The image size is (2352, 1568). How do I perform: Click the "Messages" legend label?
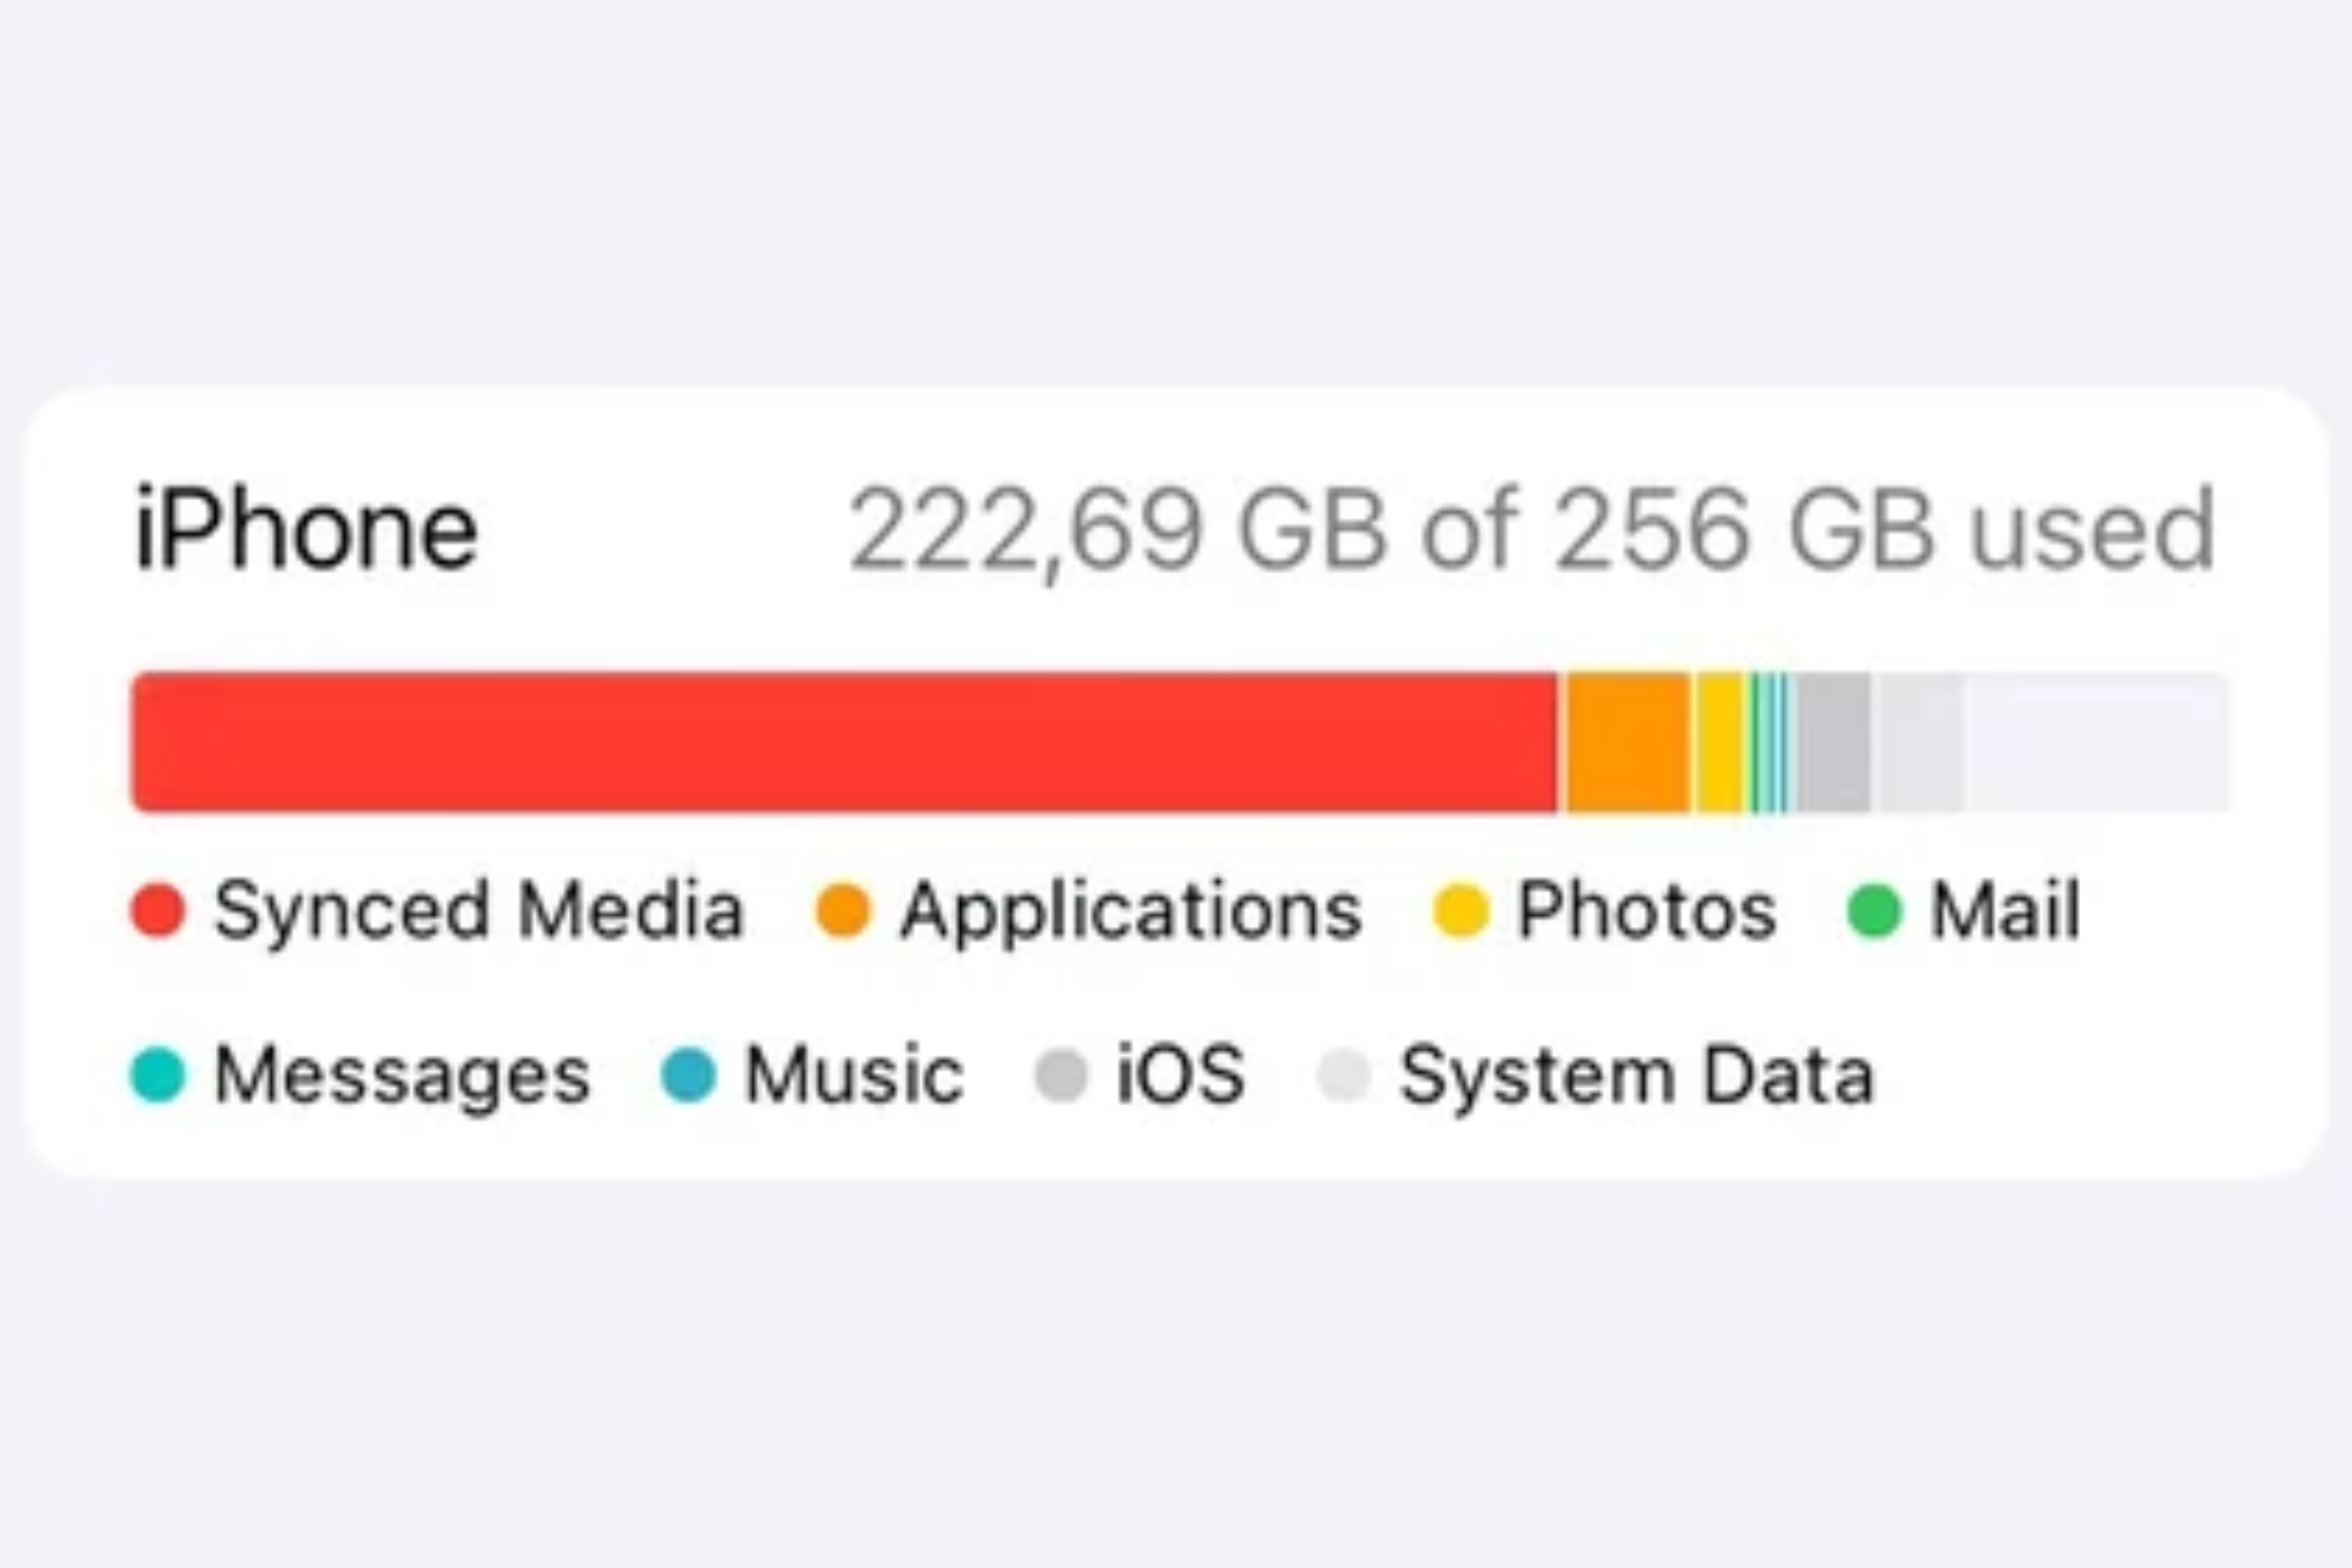(x=402, y=1075)
